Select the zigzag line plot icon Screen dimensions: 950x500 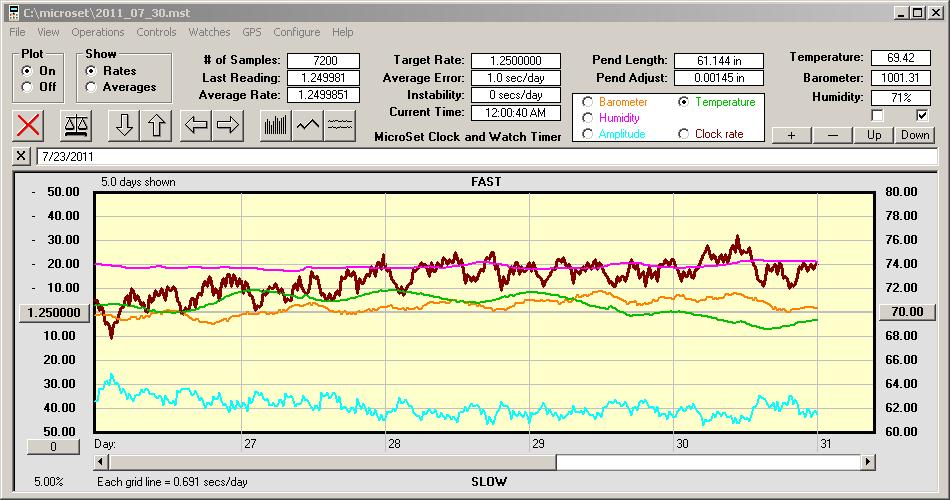click(x=308, y=125)
